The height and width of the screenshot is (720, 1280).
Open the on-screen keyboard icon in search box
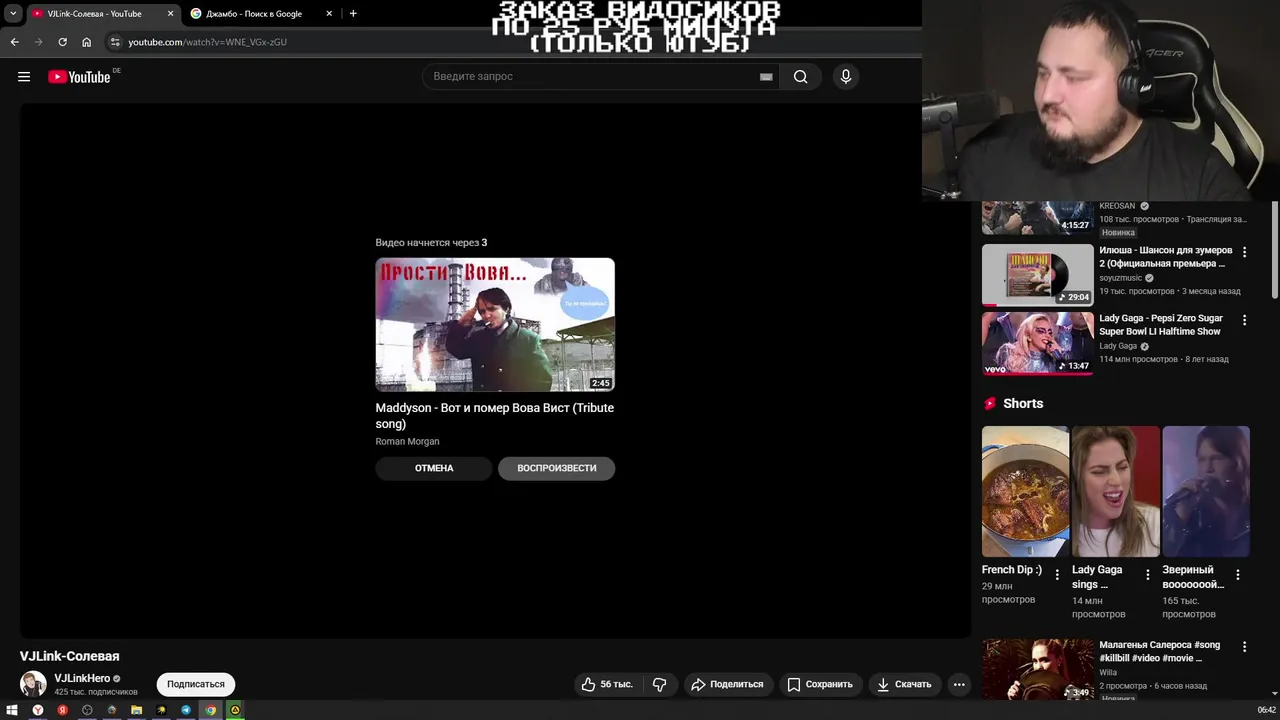pyautogui.click(x=766, y=77)
